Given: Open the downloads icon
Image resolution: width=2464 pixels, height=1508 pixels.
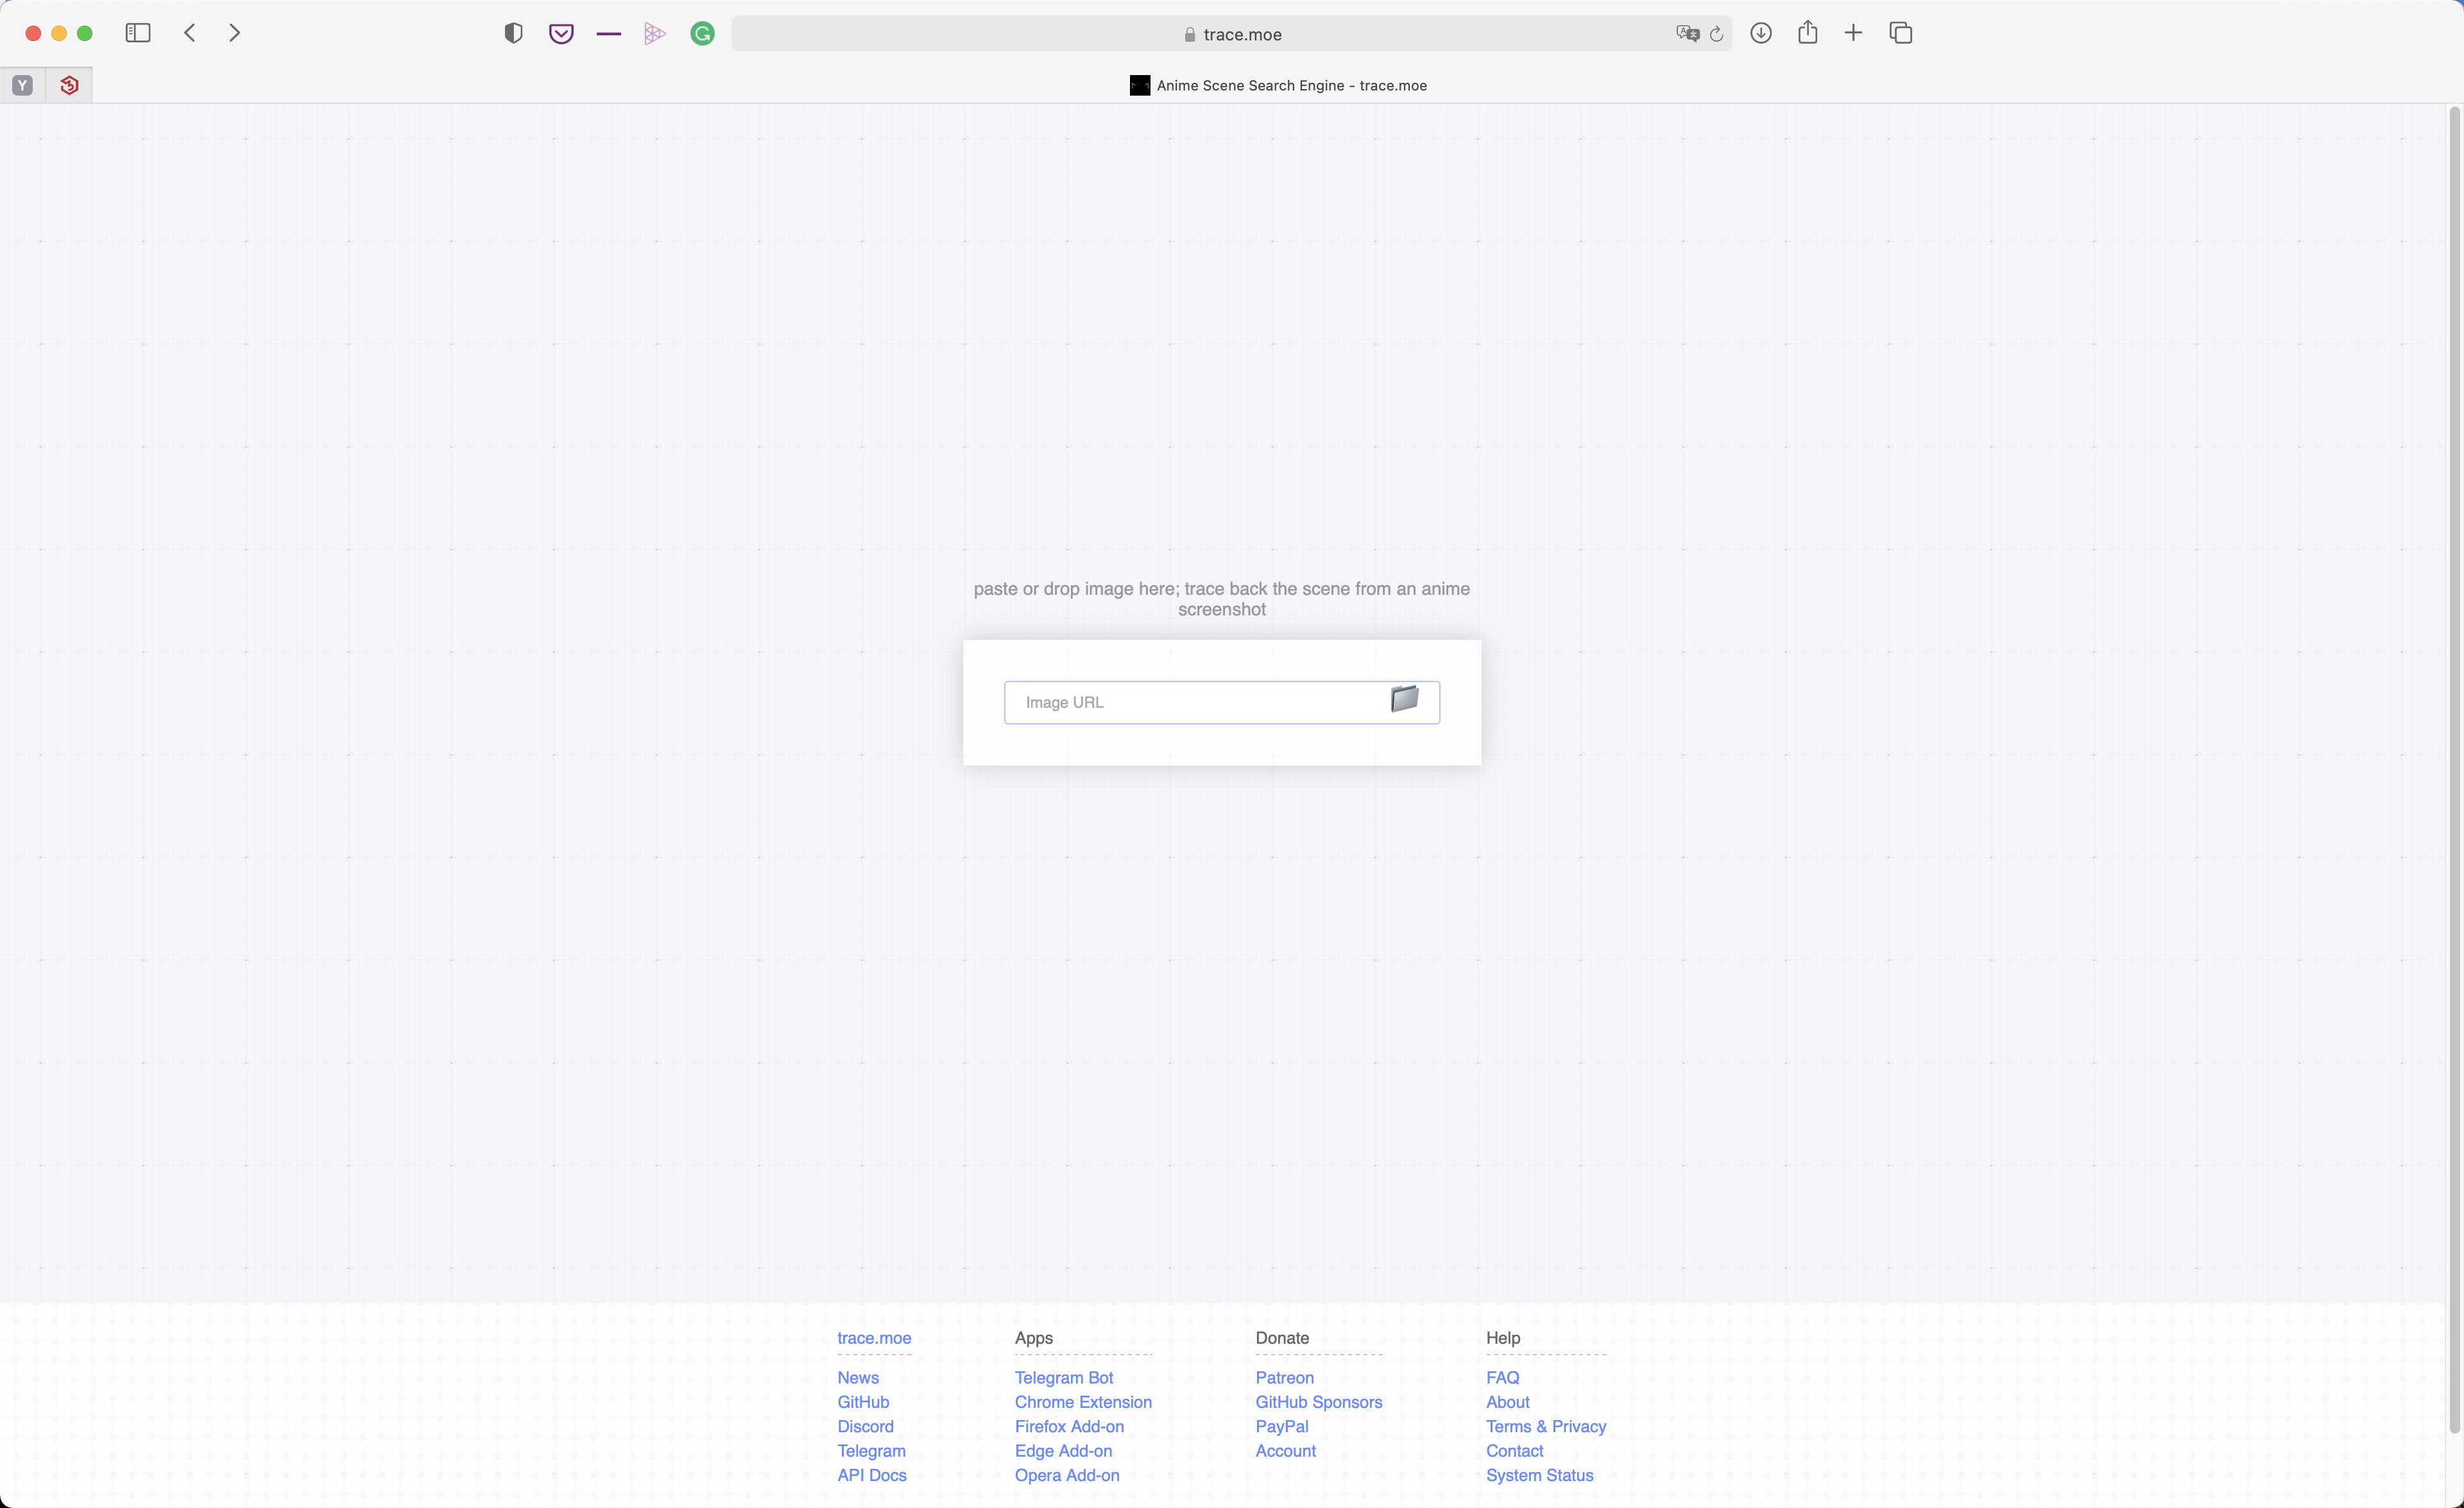Looking at the screenshot, I should pyautogui.click(x=1761, y=33).
